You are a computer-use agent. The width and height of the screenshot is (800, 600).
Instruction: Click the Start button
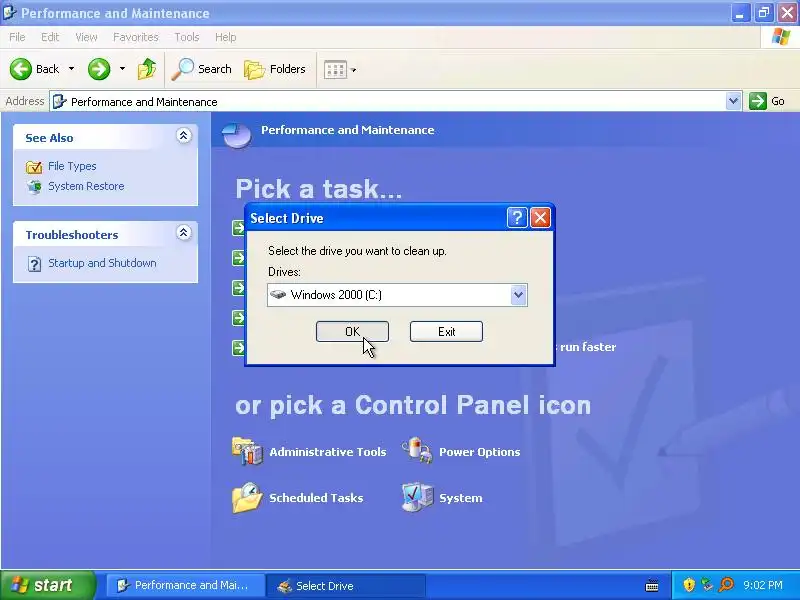(47, 585)
